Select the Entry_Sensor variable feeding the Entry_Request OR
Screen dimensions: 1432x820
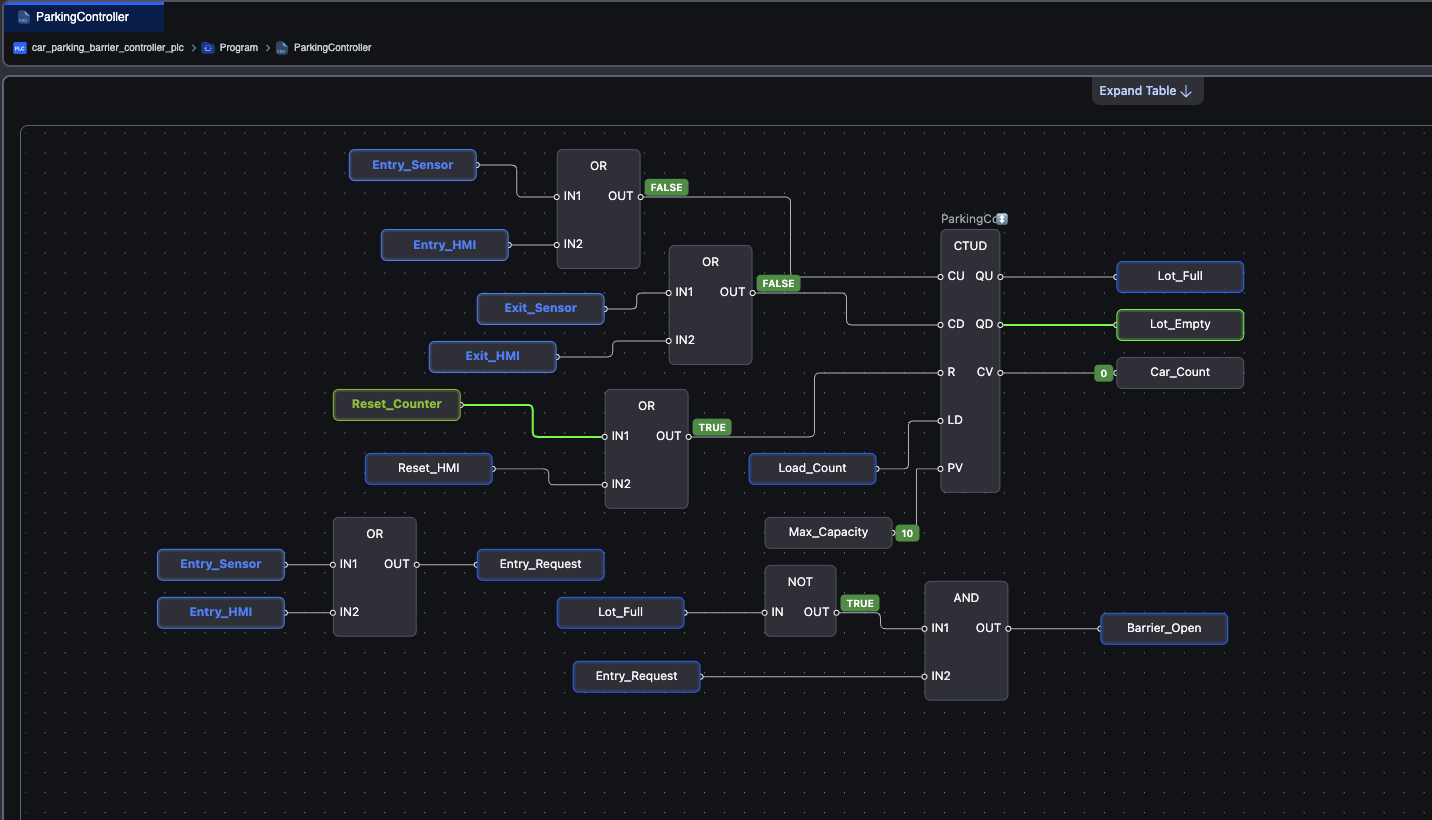pyautogui.click(x=221, y=565)
